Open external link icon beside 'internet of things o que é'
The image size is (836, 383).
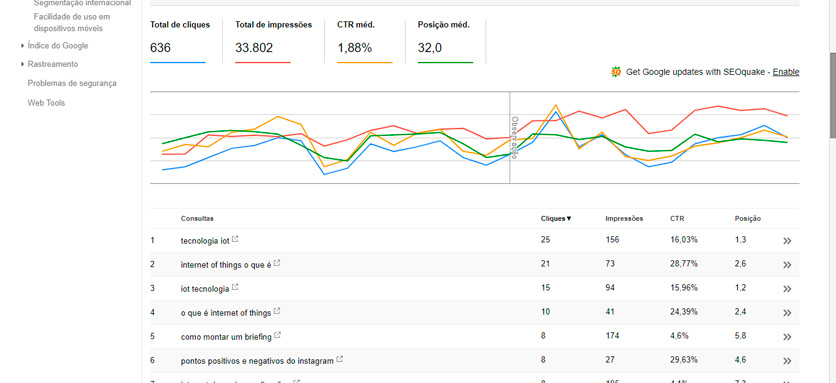(277, 263)
